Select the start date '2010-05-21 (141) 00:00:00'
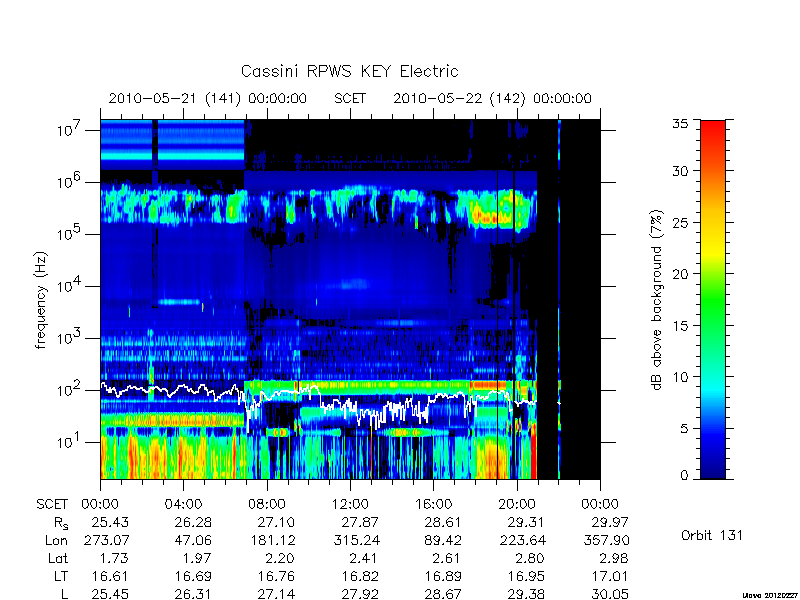Image resolution: width=800 pixels, height=600 pixels. 208,98
